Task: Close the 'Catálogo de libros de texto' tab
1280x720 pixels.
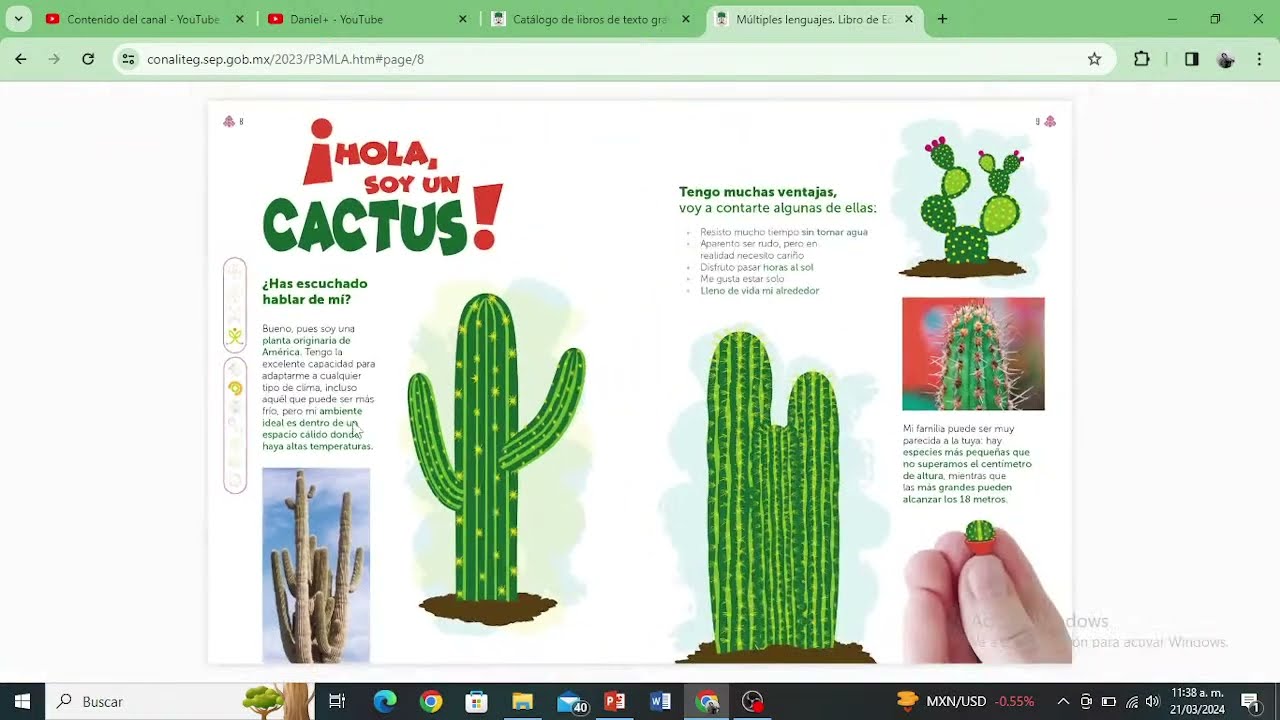Action: pyautogui.click(x=685, y=19)
